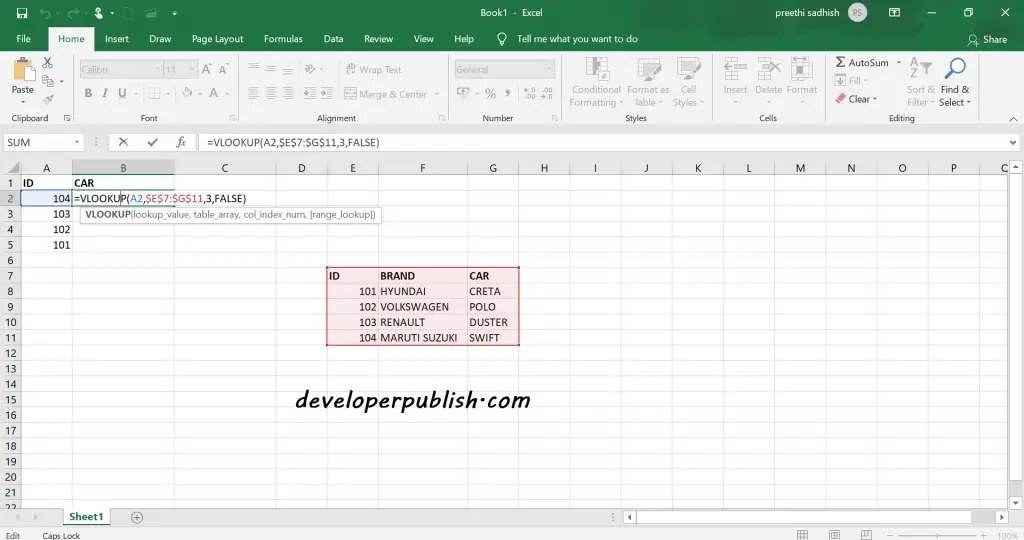
Task: Open the File menu
Action: click(24, 39)
